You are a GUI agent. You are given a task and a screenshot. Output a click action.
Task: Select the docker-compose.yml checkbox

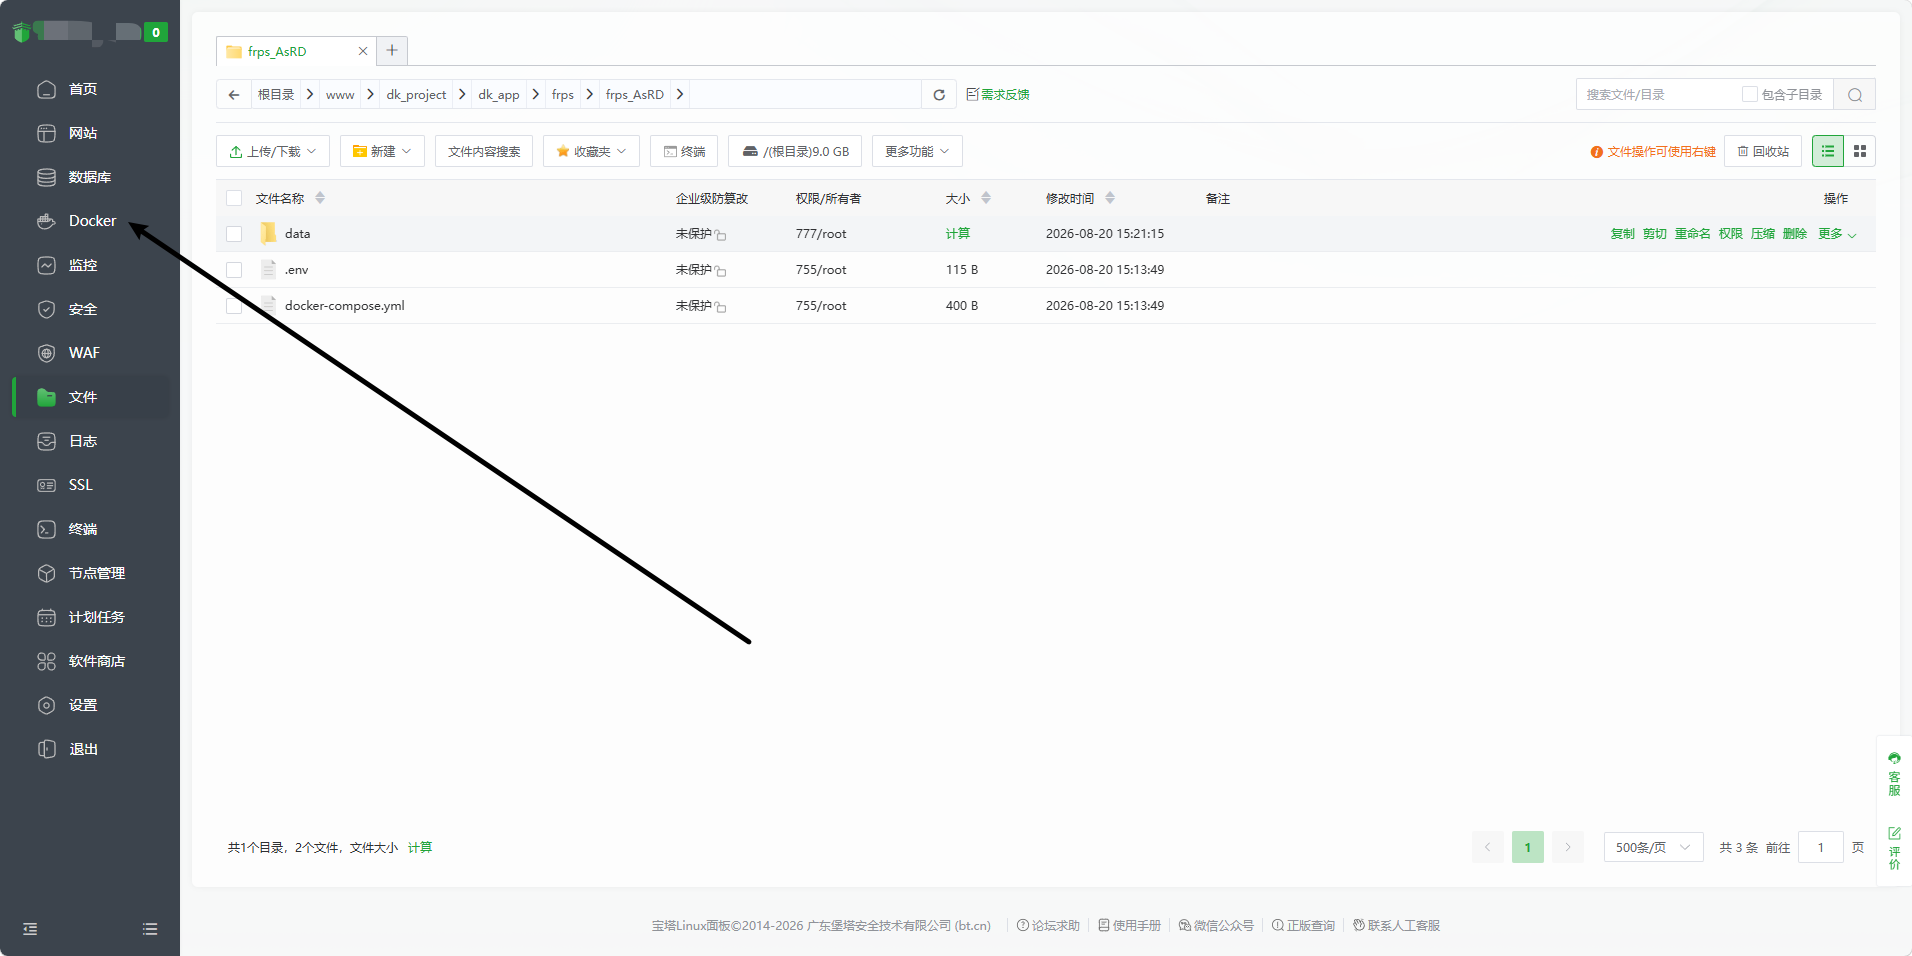pyautogui.click(x=234, y=306)
